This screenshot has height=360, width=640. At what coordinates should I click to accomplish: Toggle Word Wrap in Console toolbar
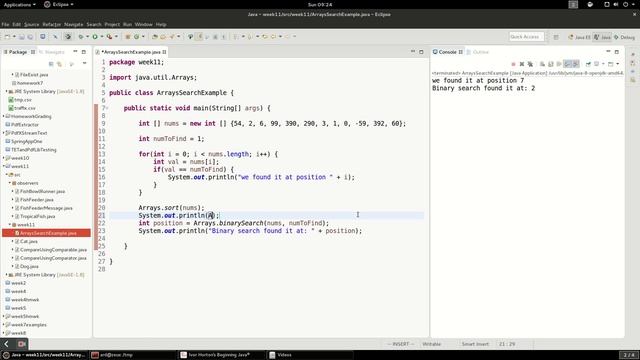(x=559, y=64)
